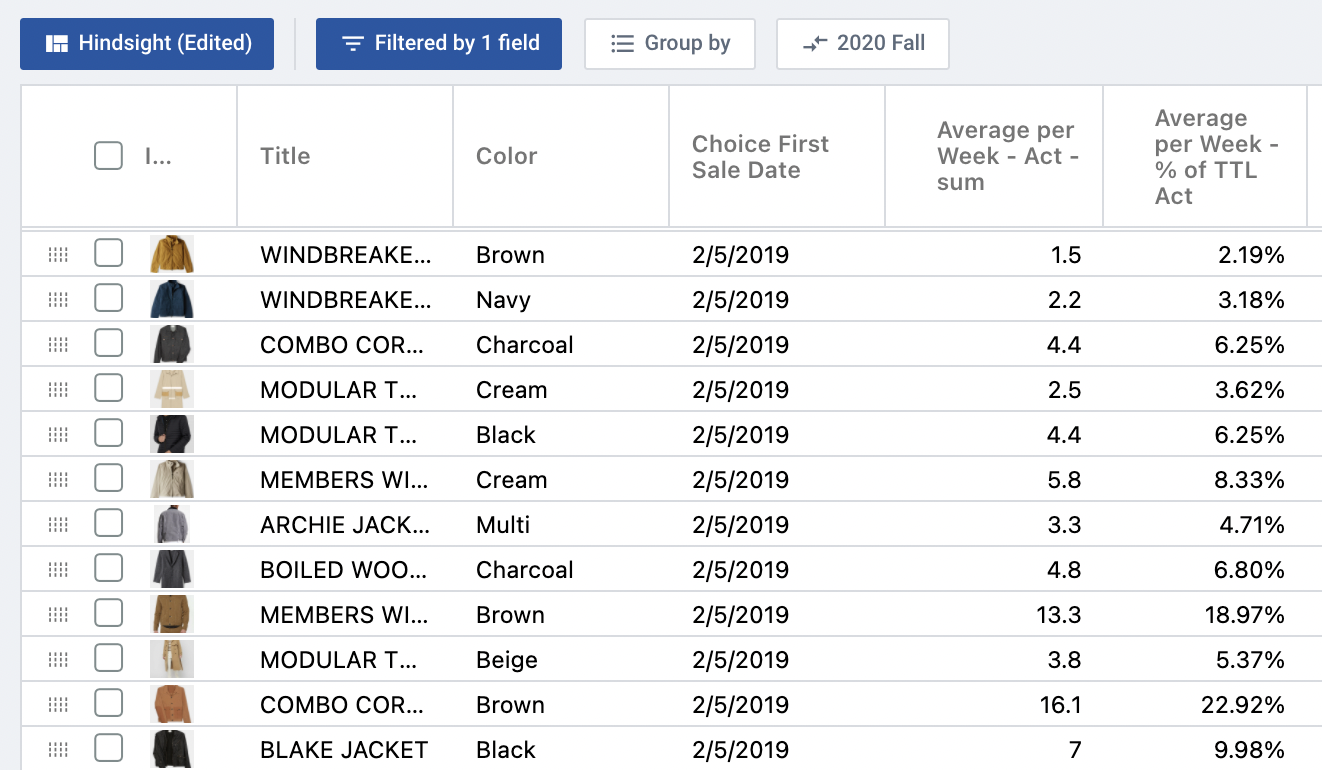1322x770 pixels.
Task: Grab drag handle of Beige MODULAR T row
Action: point(58,660)
